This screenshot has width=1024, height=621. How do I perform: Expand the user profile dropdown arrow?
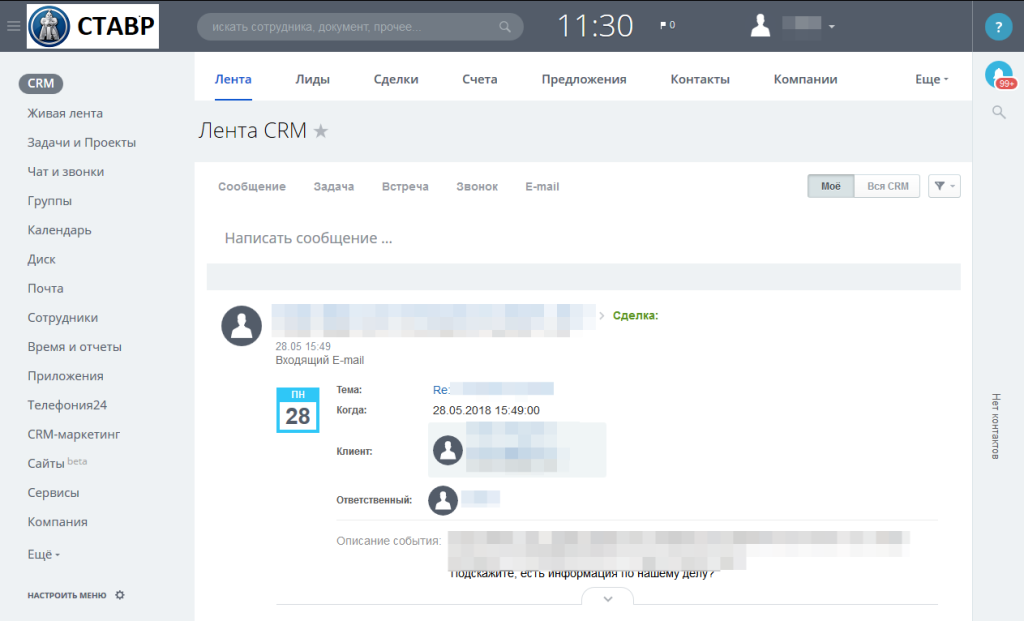pos(831,27)
